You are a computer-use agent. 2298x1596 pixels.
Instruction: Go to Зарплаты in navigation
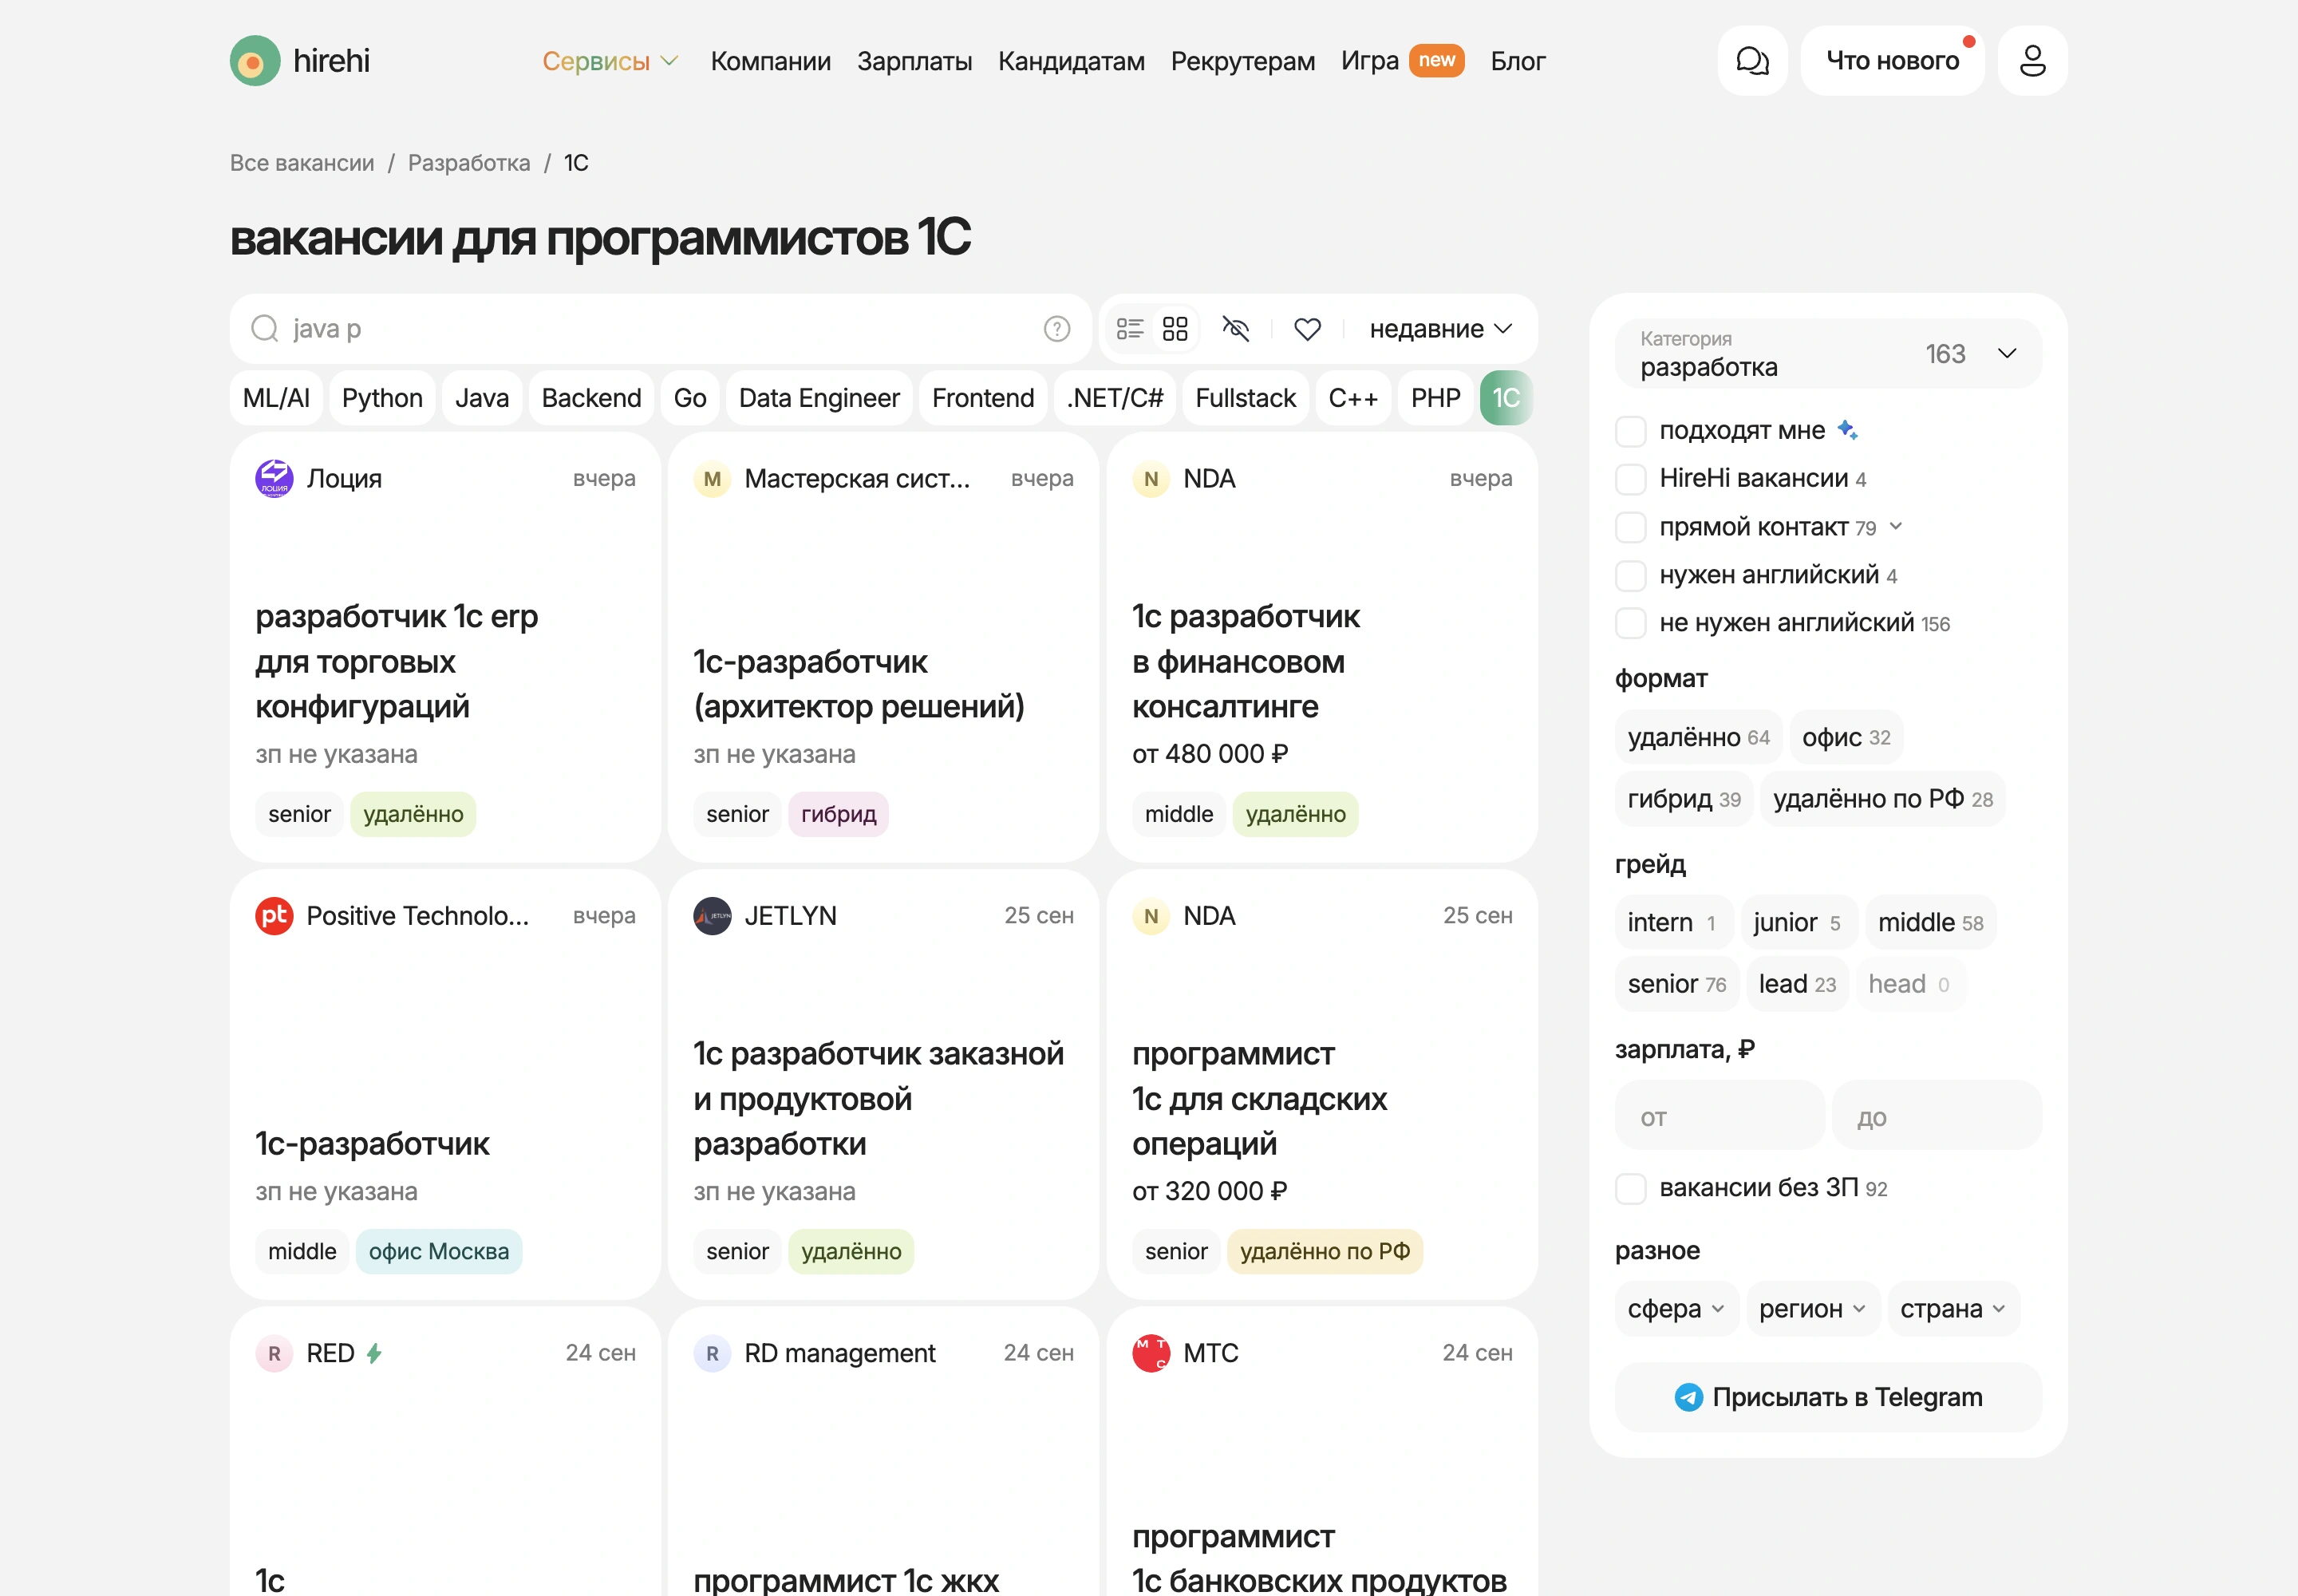coord(914,61)
